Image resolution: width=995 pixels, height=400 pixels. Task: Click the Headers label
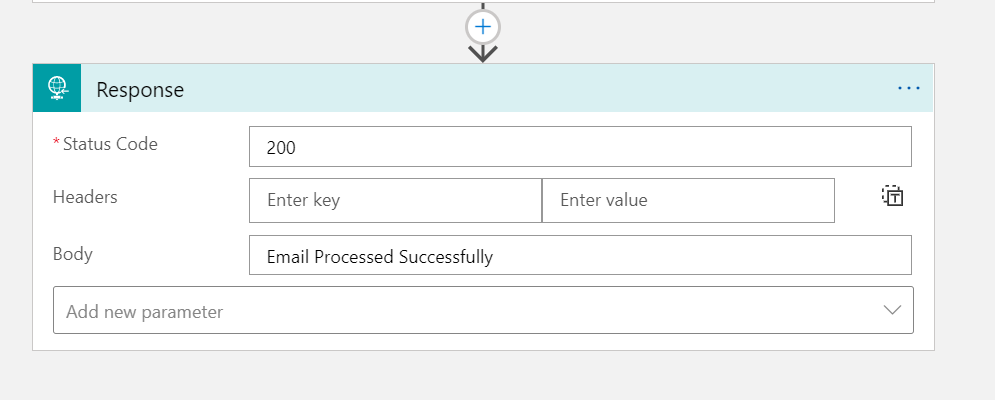[x=85, y=197]
